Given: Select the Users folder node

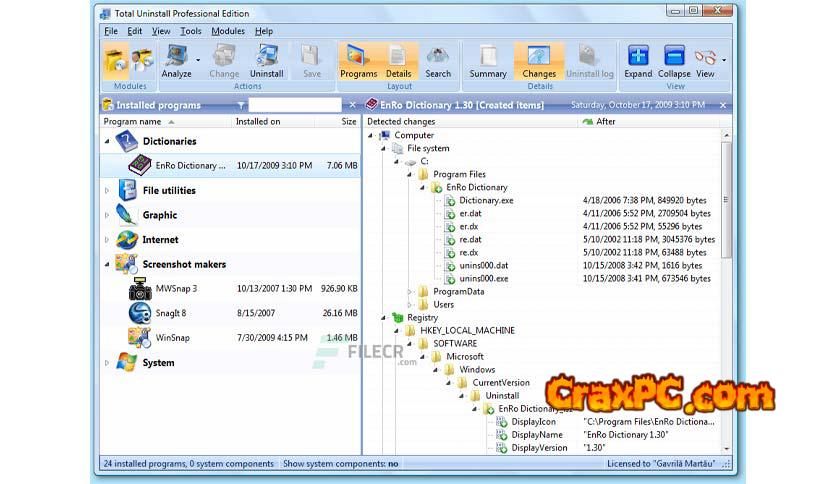Looking at the screenshot, I should [x=443, y=304].
